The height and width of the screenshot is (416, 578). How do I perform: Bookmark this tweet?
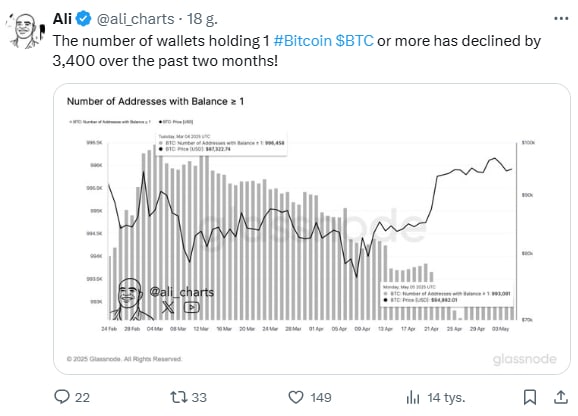point(530,397)
